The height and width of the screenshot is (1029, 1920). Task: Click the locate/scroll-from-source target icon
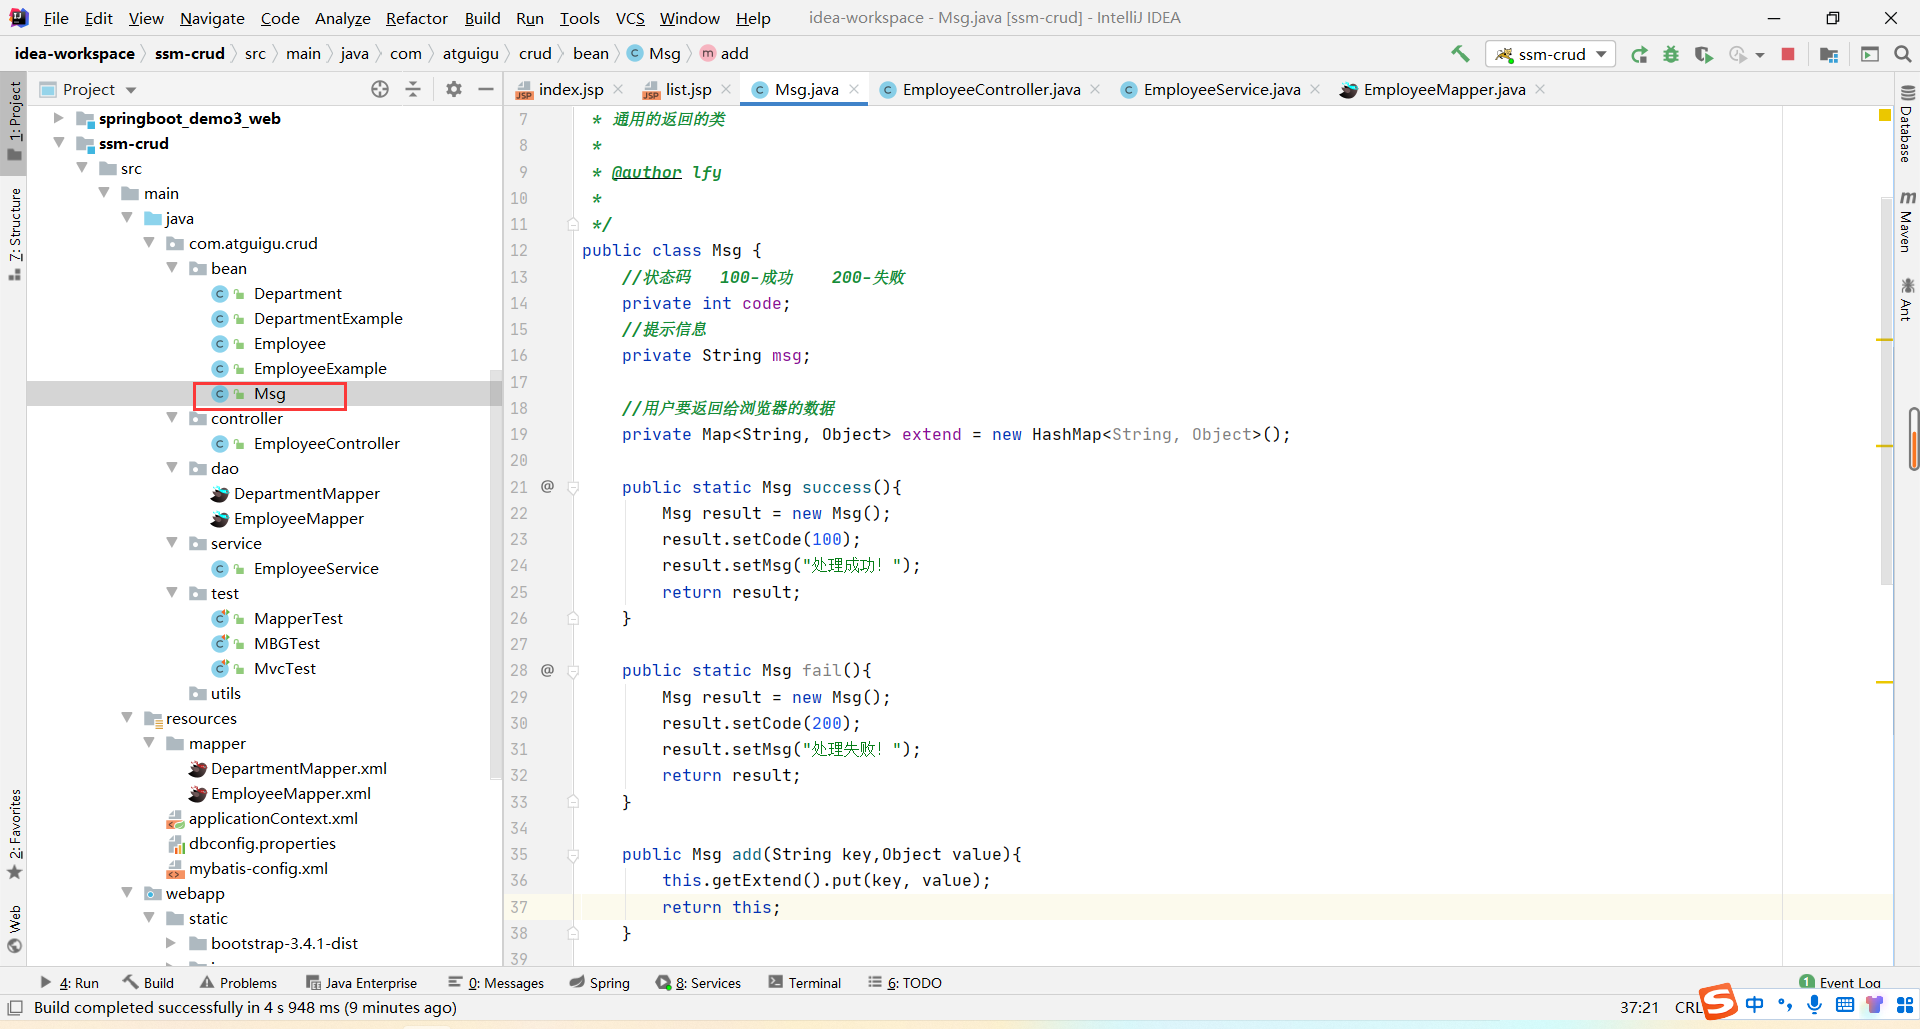click(x=380, y=89)
